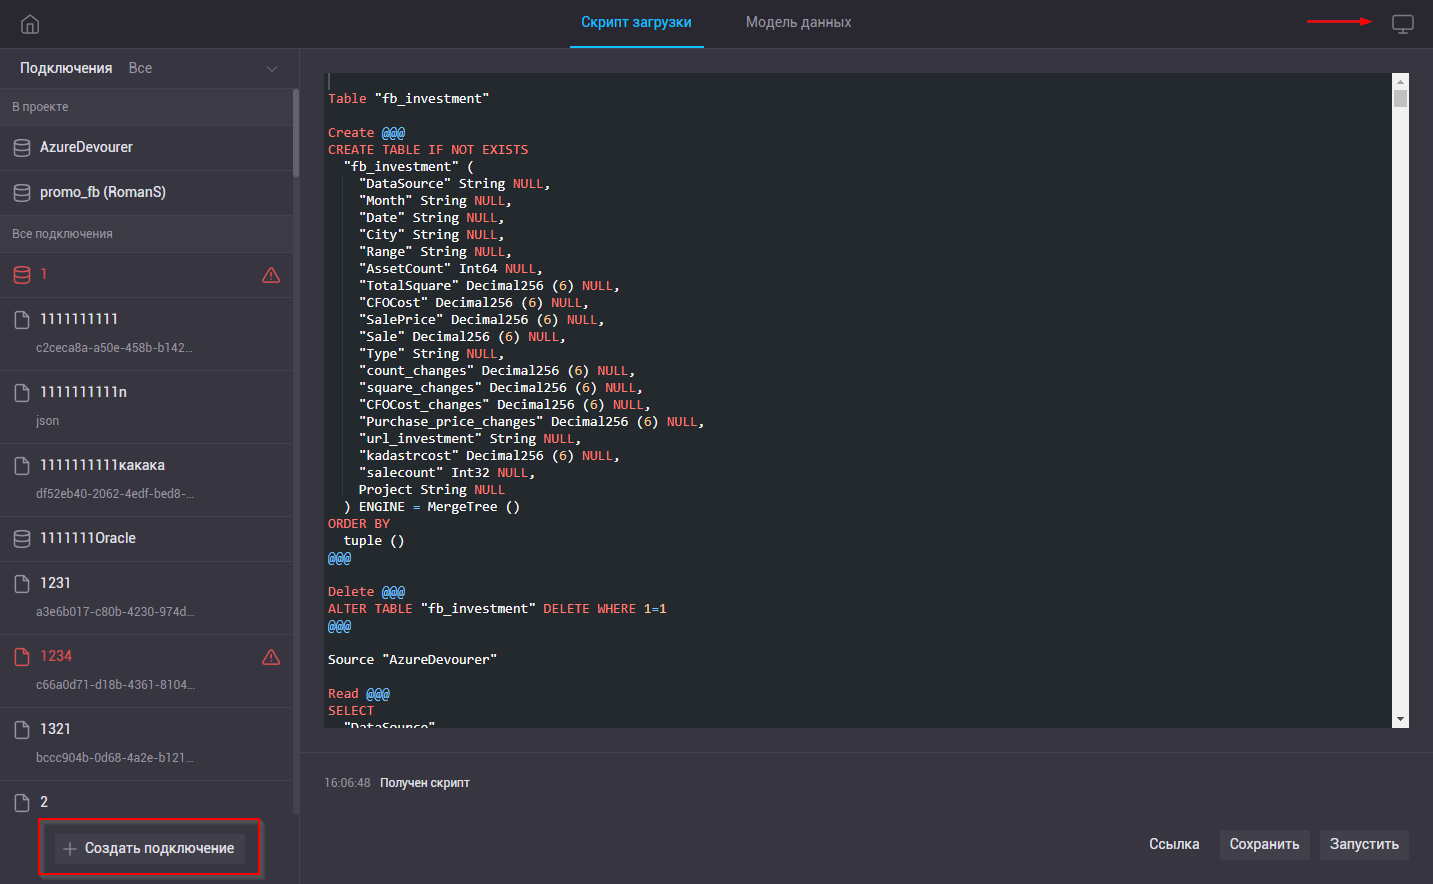
Task: Click the Сохранить button
Action: (1264, 844)
